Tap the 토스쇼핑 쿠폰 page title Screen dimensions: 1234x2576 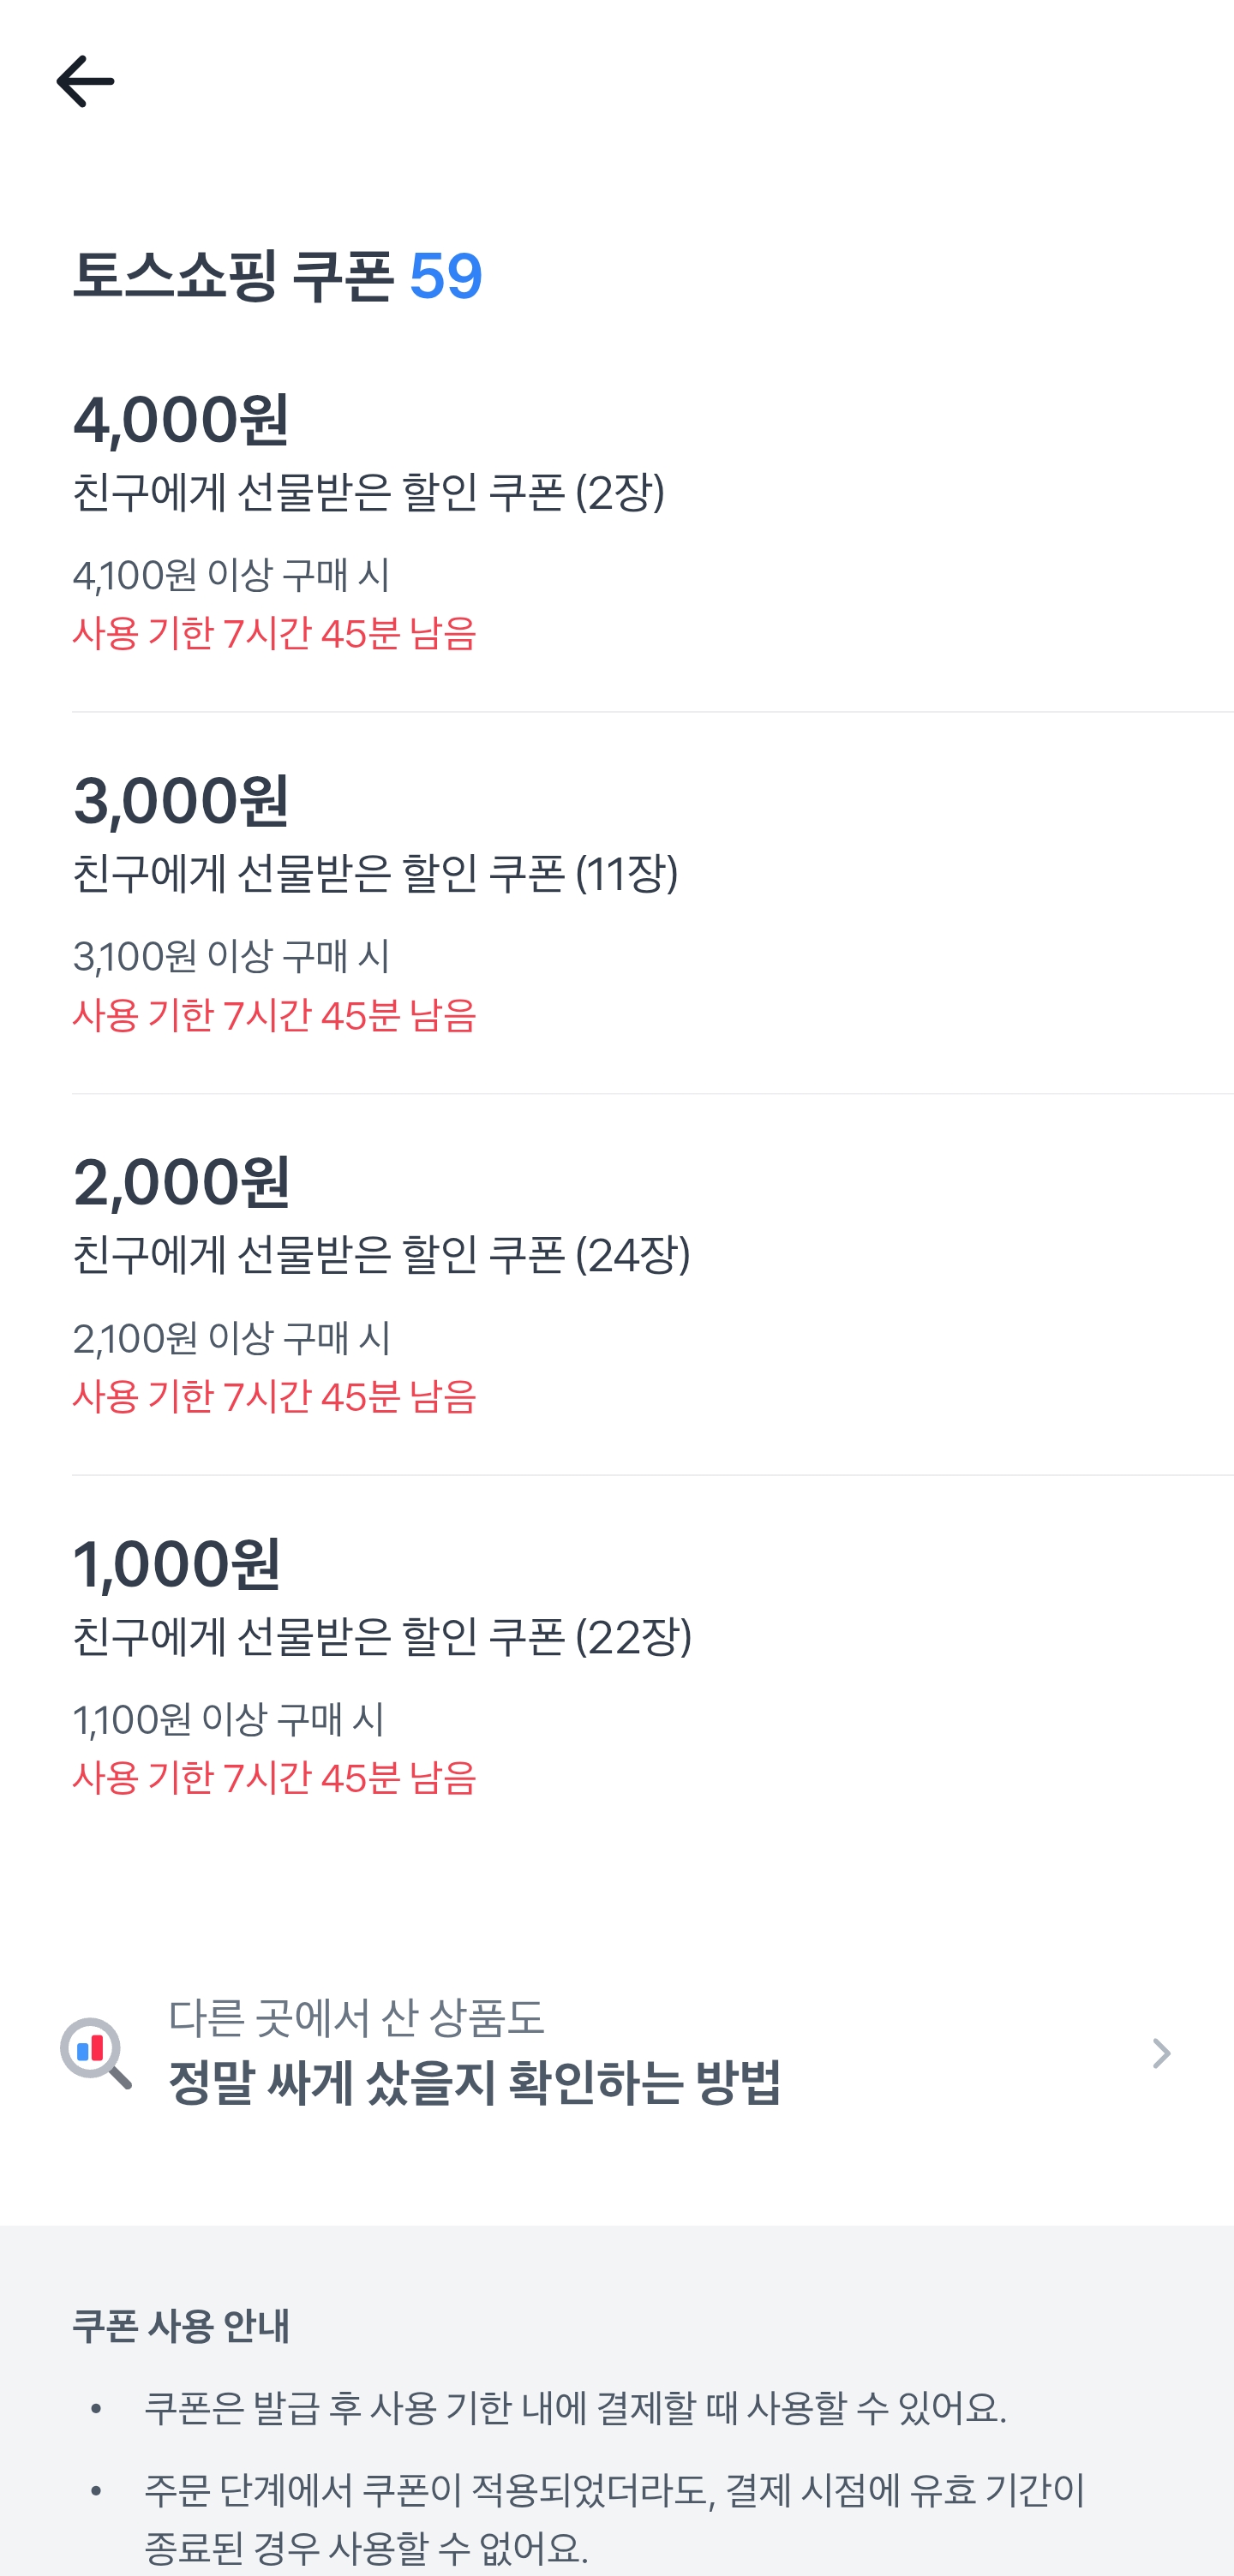click(x=233, y=277)
